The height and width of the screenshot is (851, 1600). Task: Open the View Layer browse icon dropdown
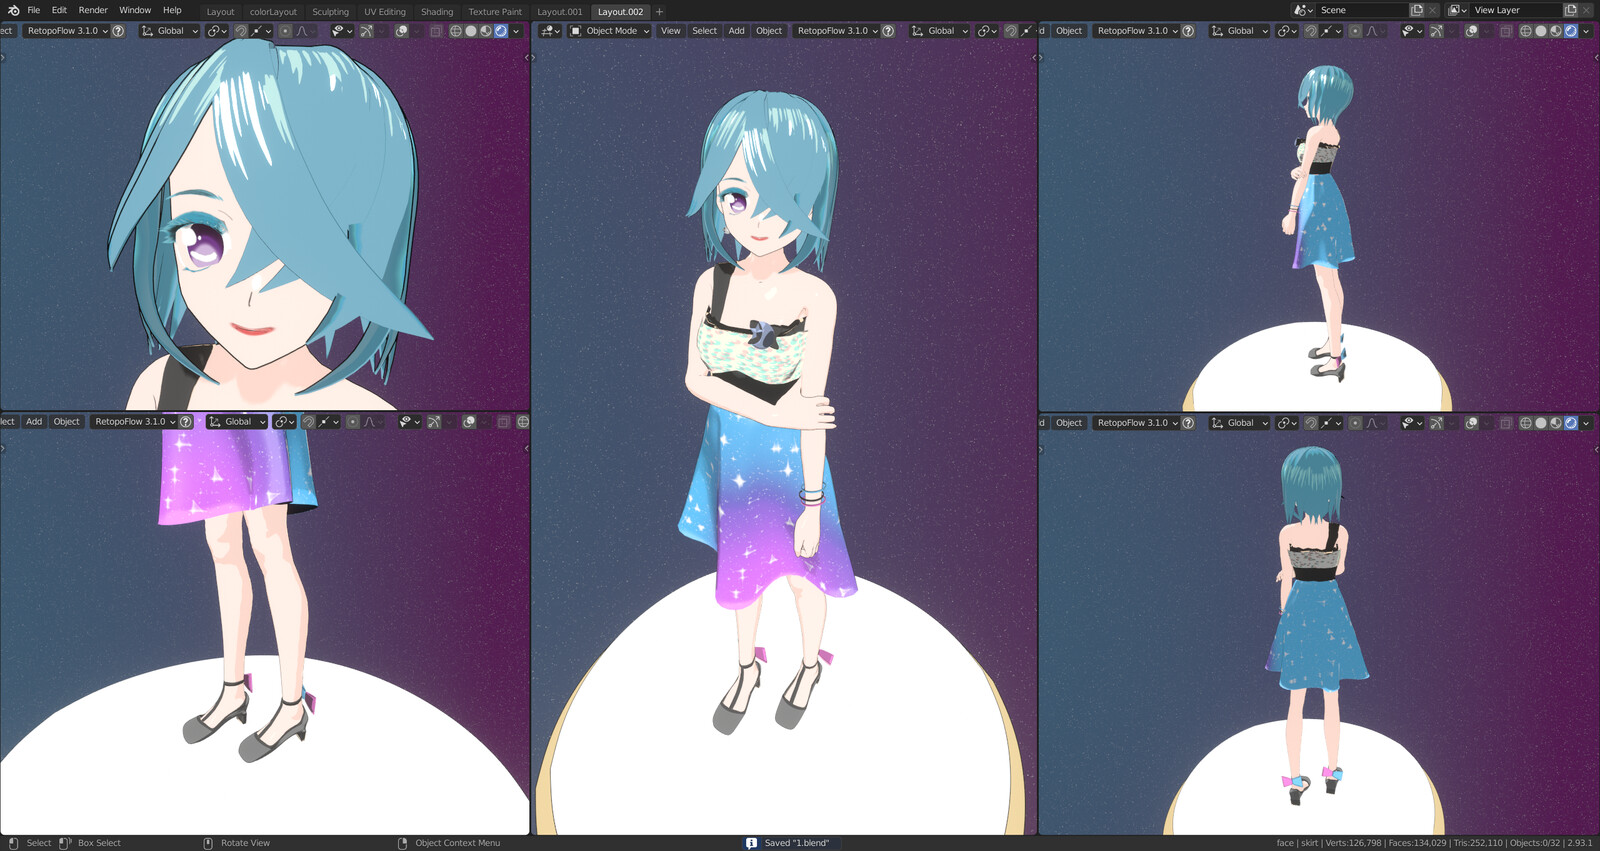tap(1458, 10)
